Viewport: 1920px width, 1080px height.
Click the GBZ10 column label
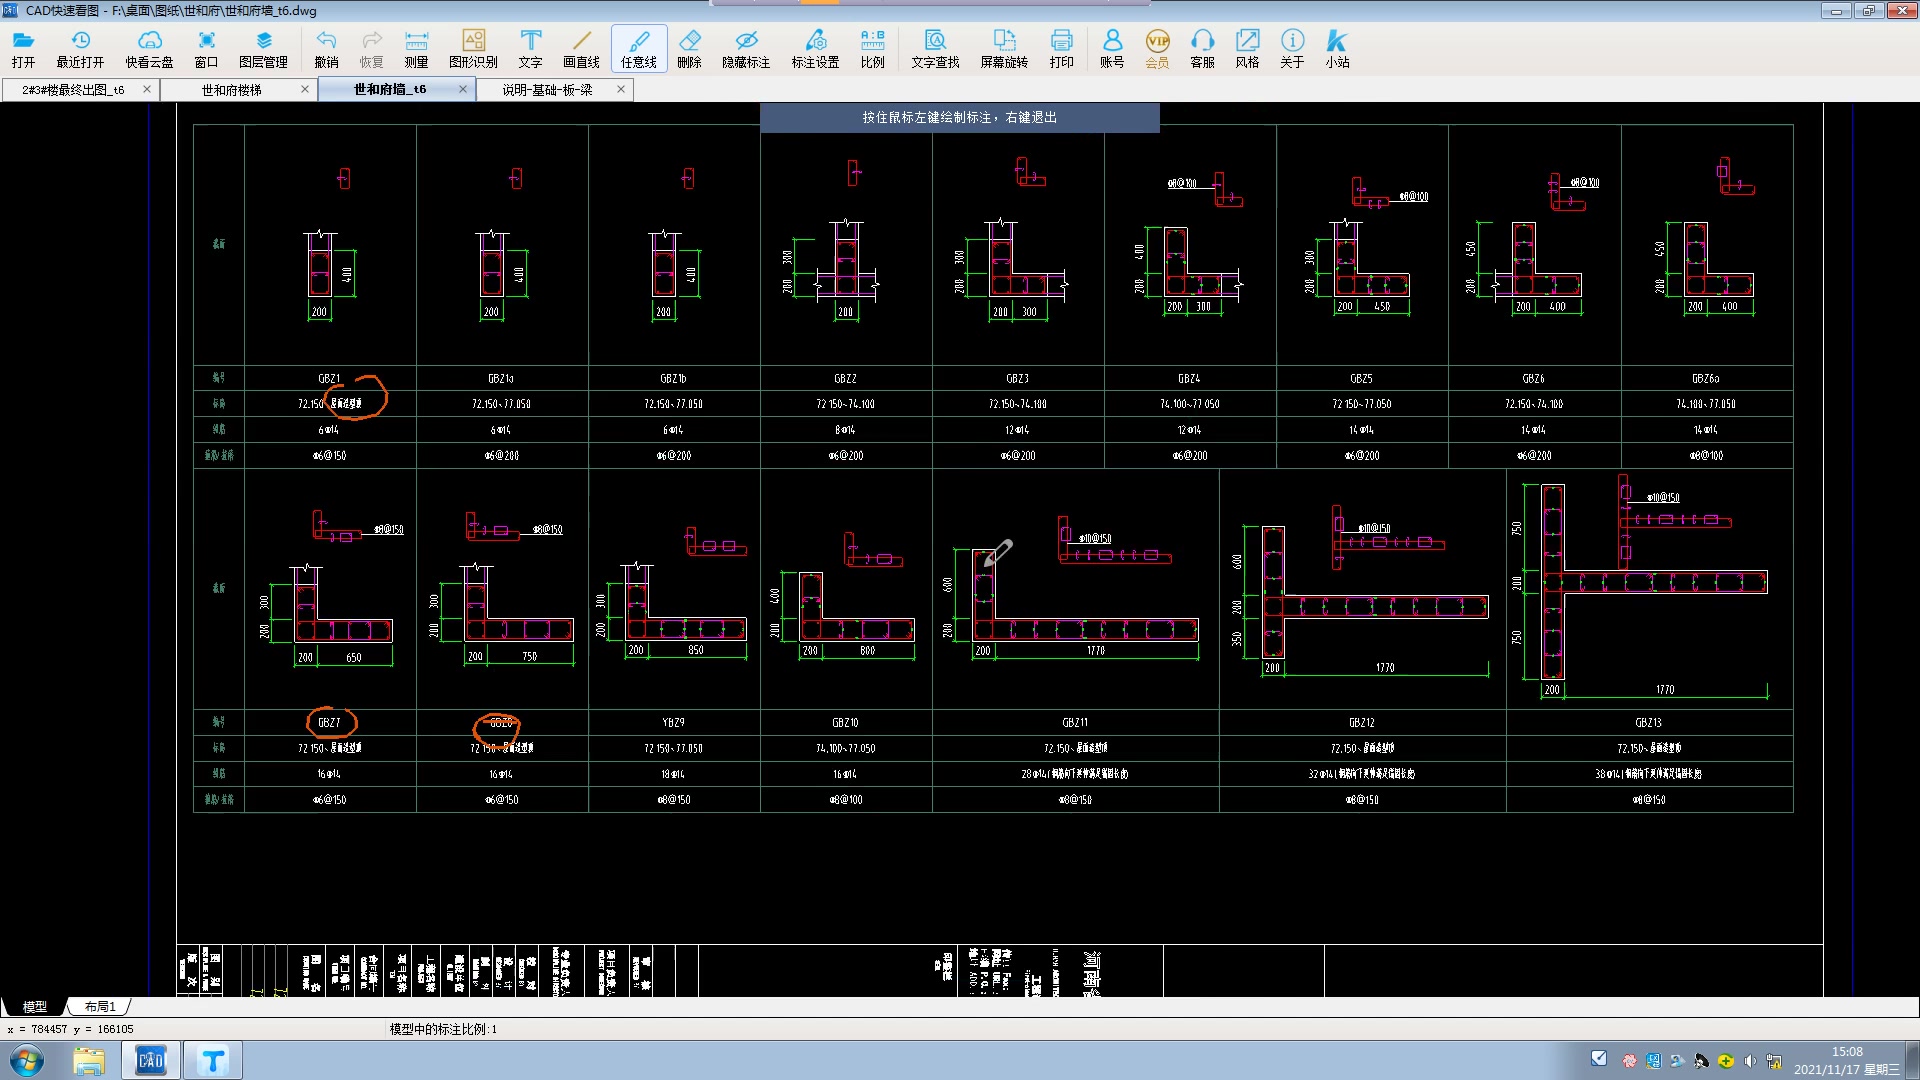(x=845, y=722)
